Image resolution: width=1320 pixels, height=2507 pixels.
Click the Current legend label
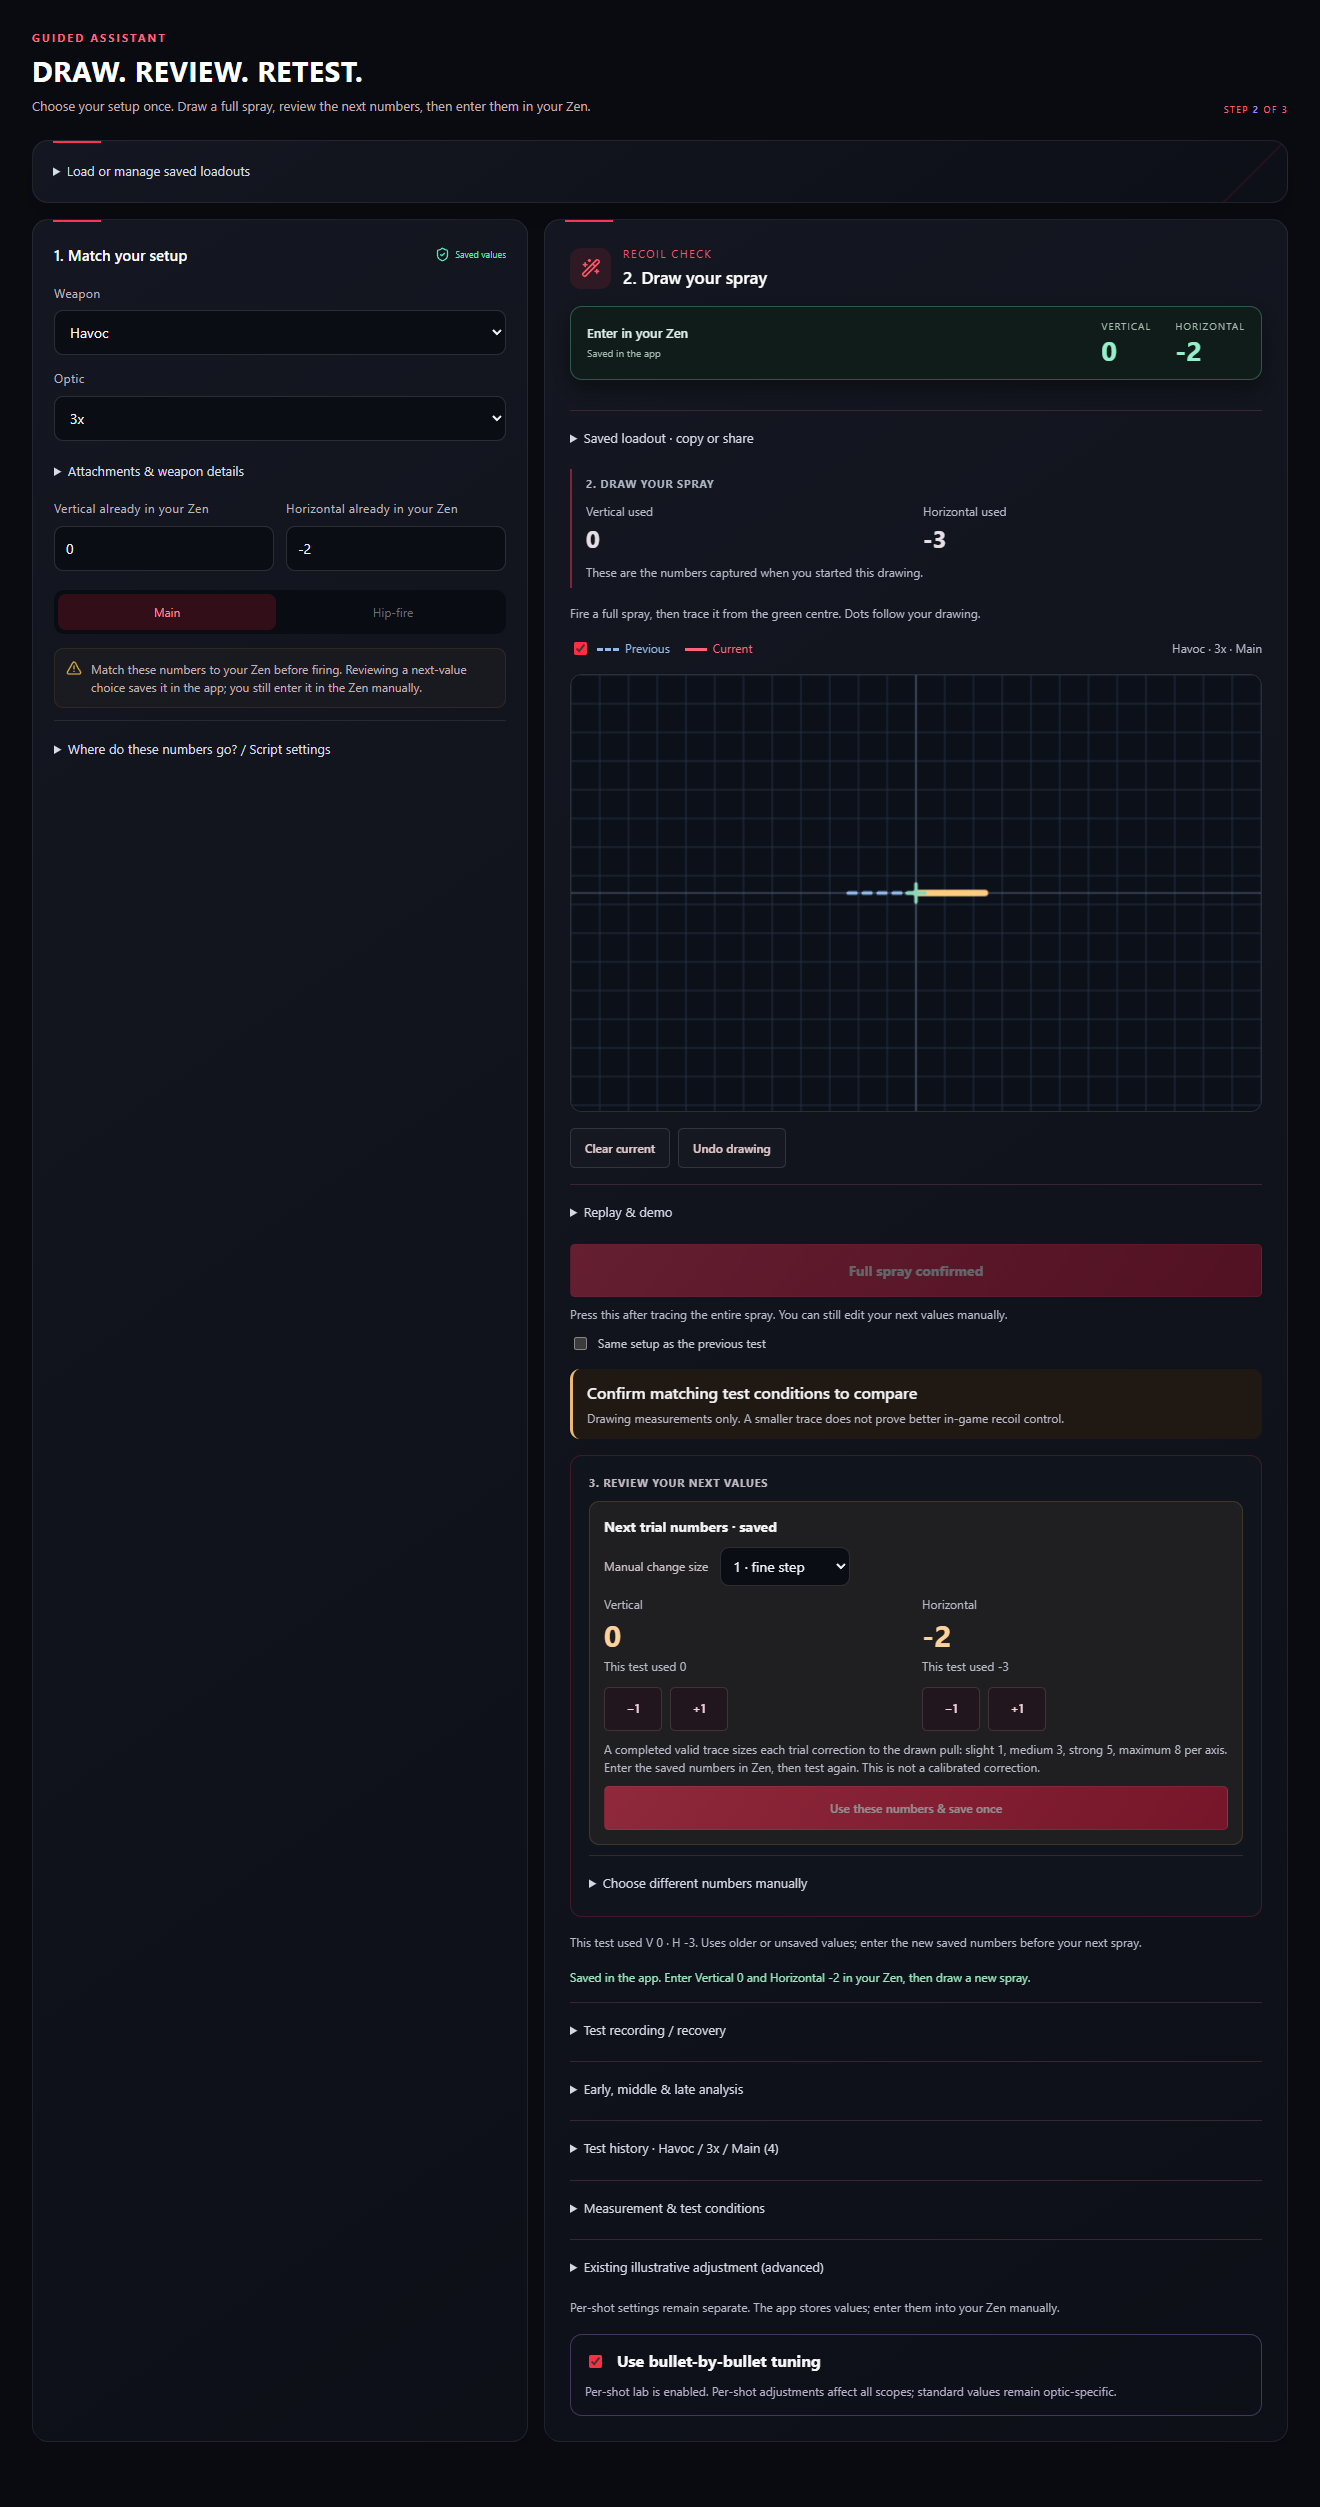733,649
